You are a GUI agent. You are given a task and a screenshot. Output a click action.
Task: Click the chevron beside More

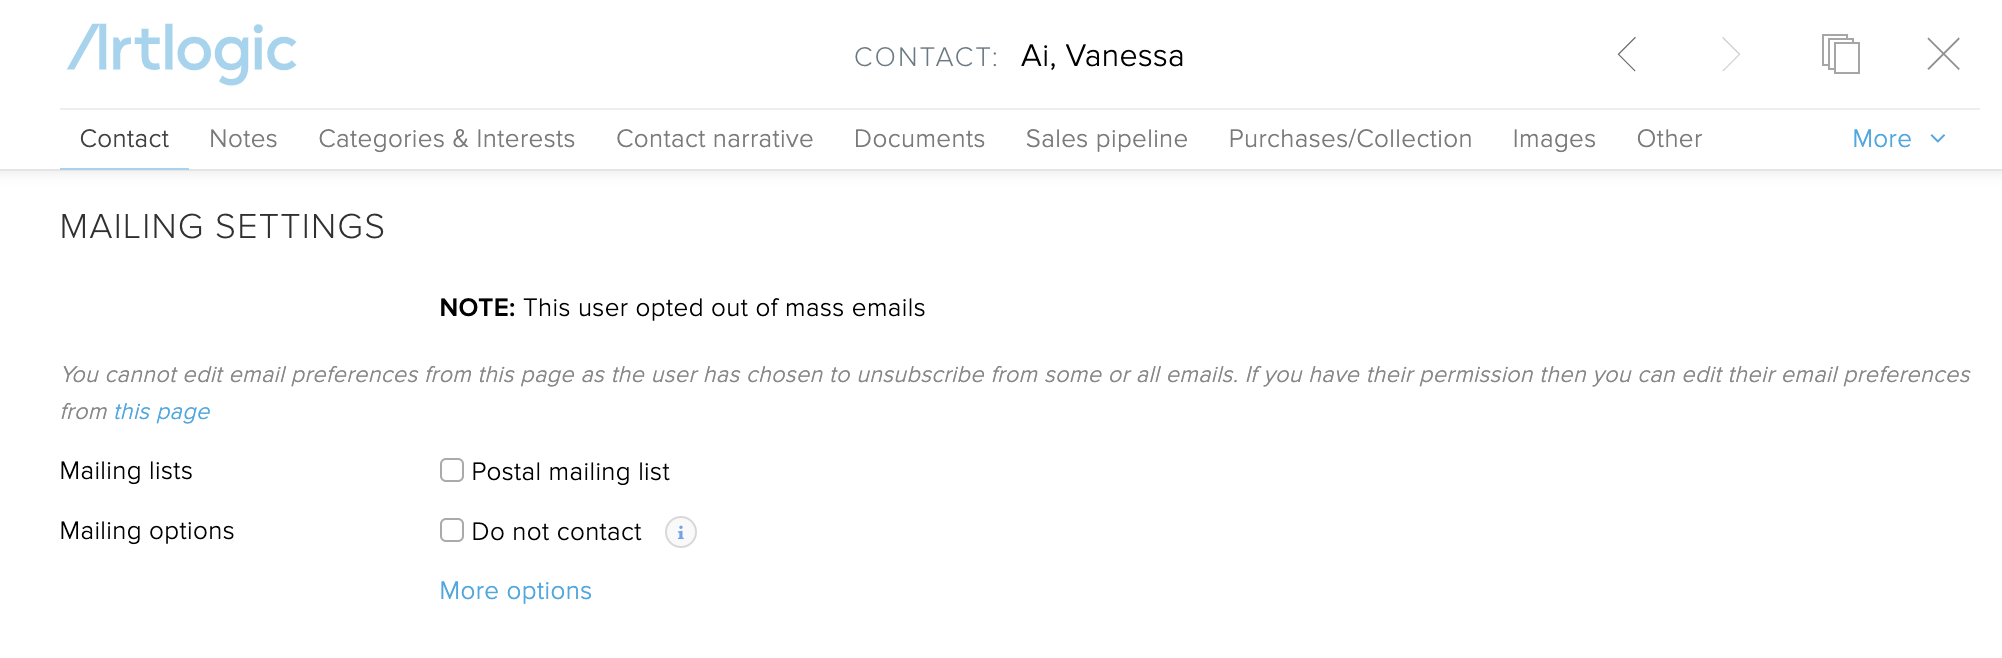tap(1937, 139)
